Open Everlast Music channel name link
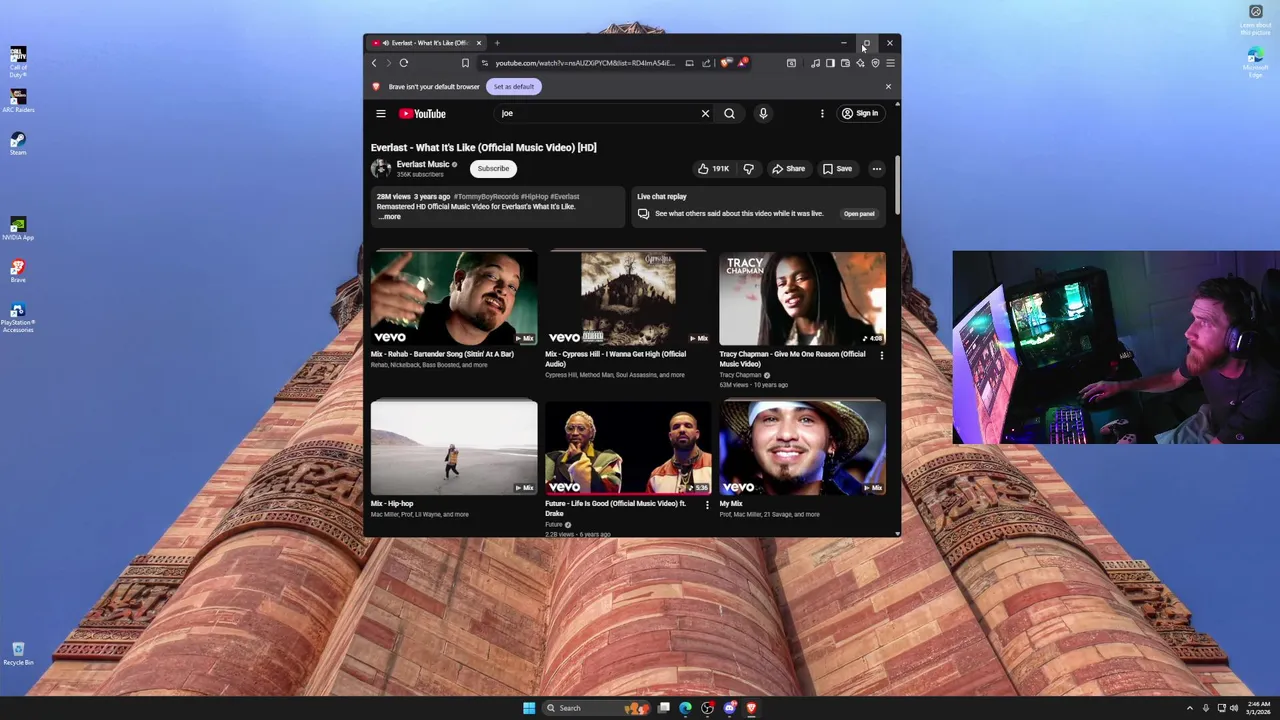Image resolution: width=1280 pixels, height=720 pixels. pos(422,164)
